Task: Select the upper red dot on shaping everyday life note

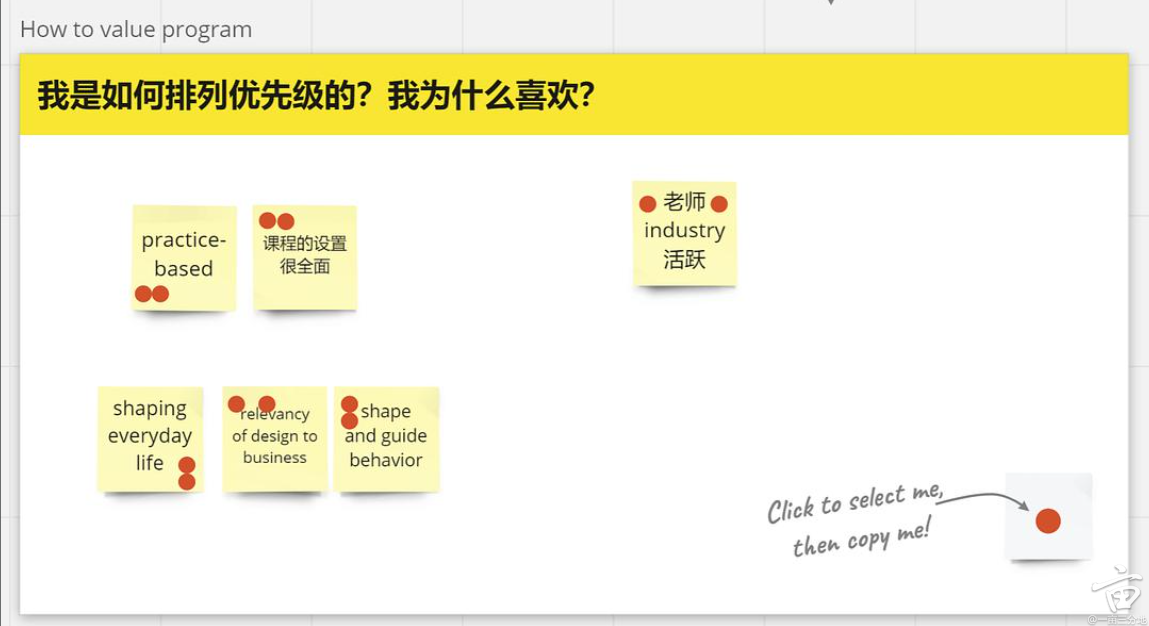Action: (187, 465)
